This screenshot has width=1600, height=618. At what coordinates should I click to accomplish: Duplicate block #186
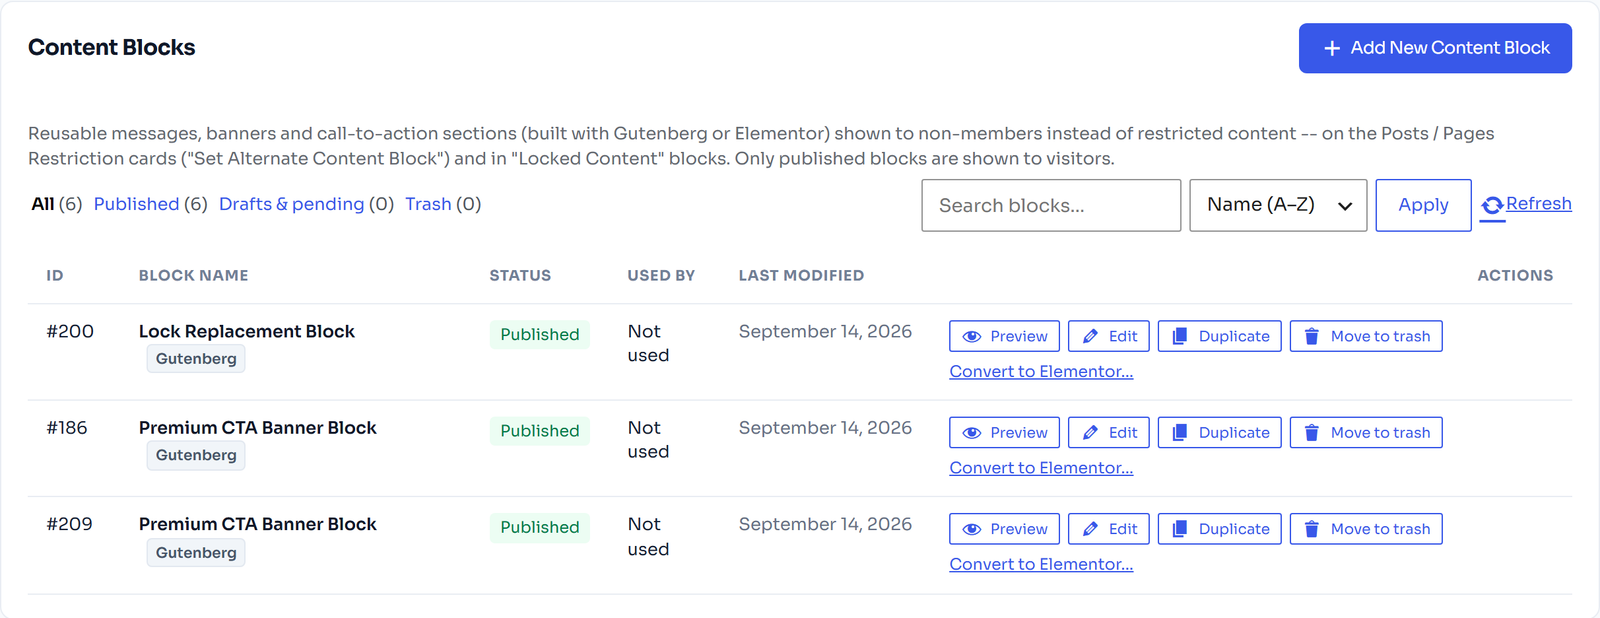[x=1219, y=432]
